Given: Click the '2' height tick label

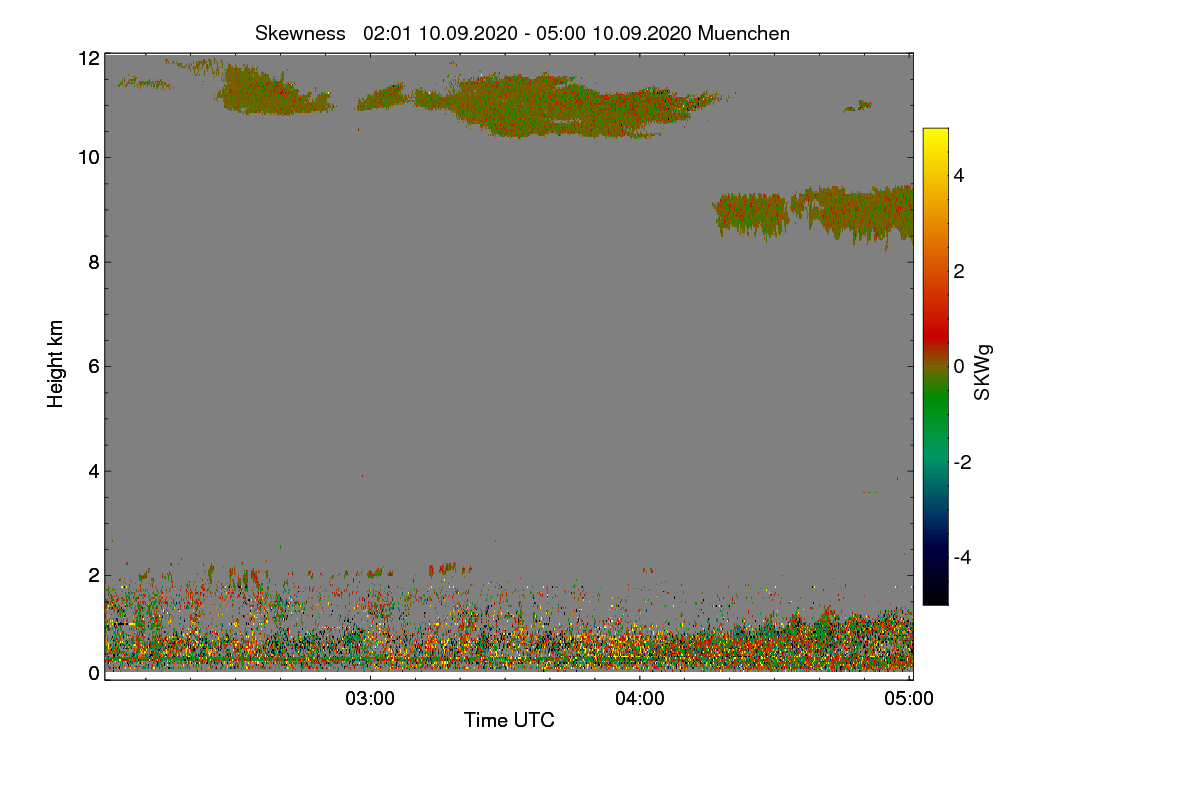Looking at the screenshot, I should click(93, 575).
